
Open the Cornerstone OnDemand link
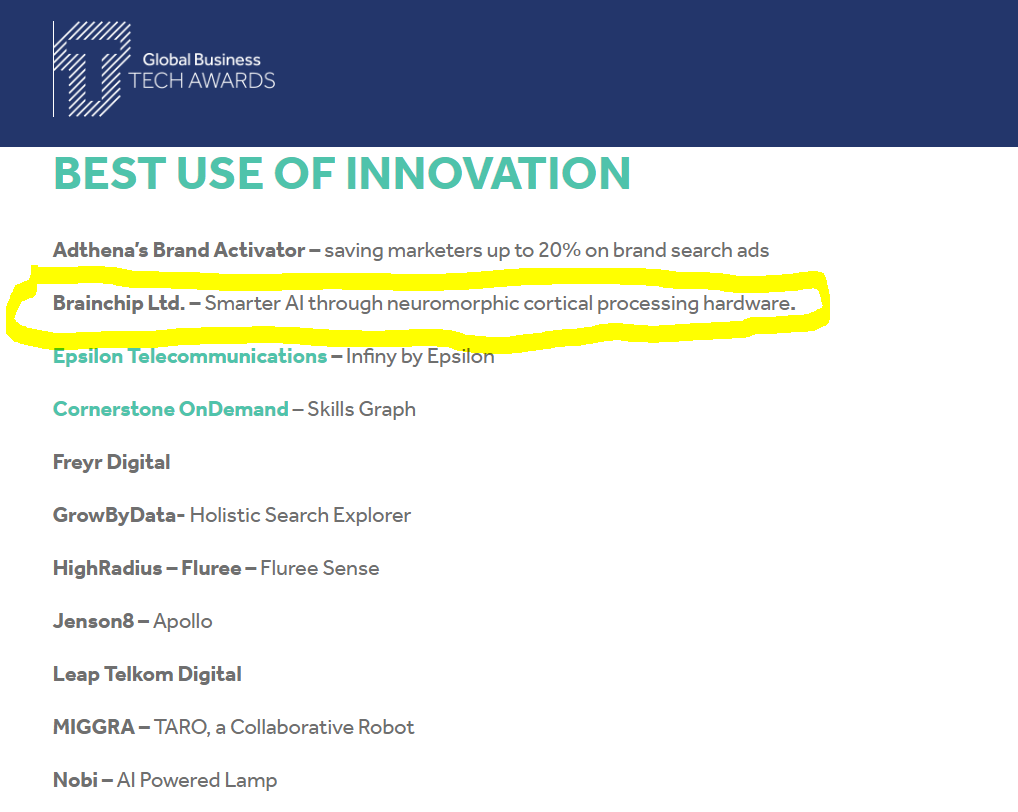point(170,409)
